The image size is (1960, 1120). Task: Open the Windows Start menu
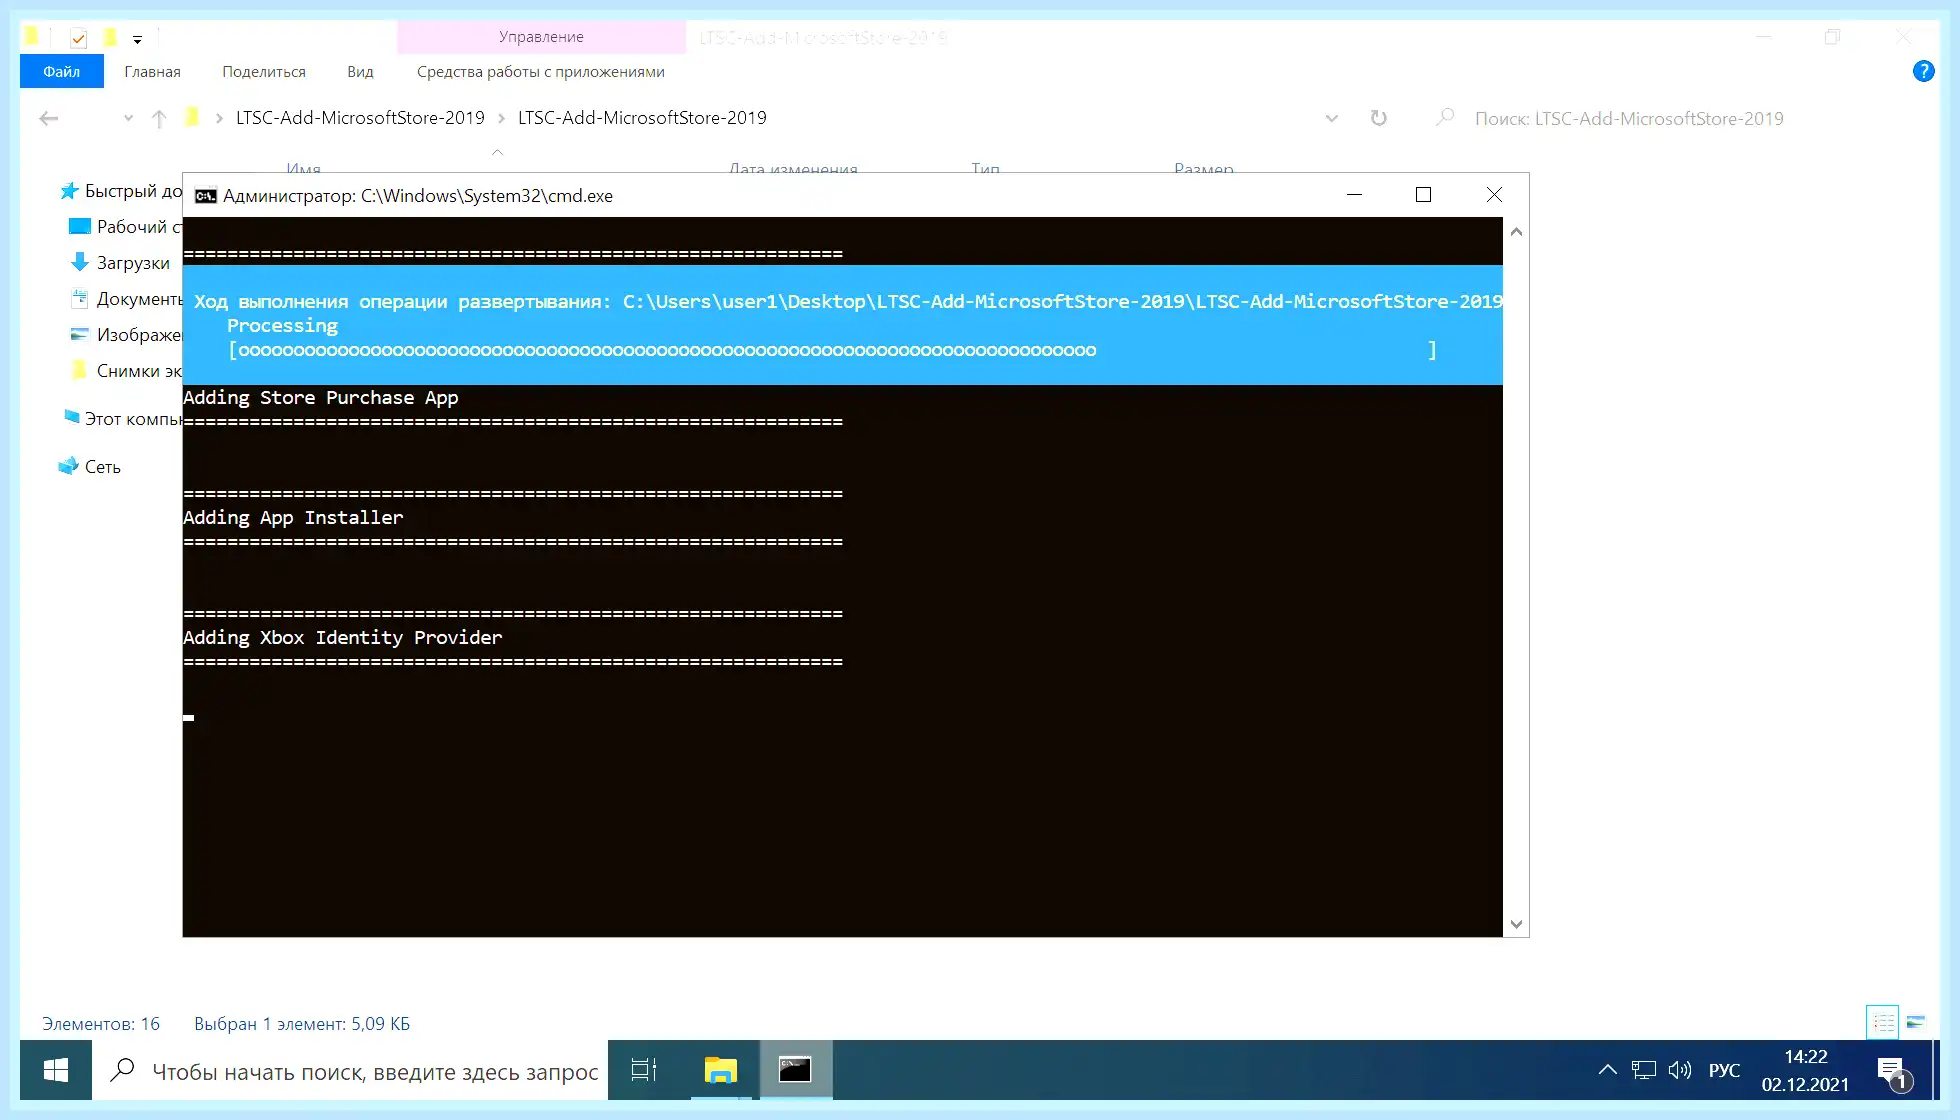coord(56,1070)
